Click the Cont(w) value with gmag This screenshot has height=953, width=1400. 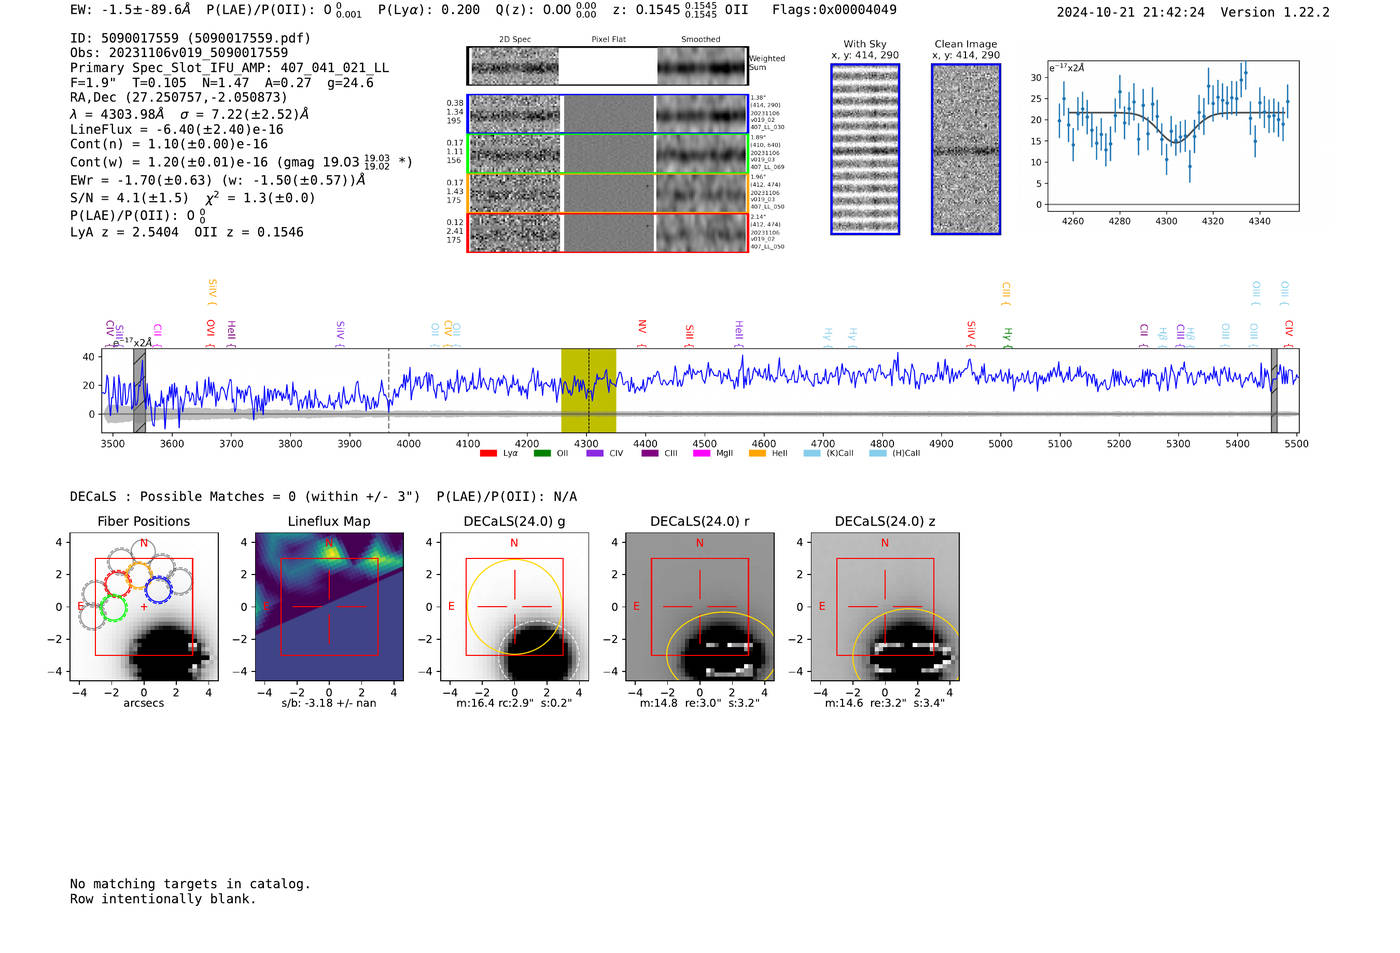[241, 161]
